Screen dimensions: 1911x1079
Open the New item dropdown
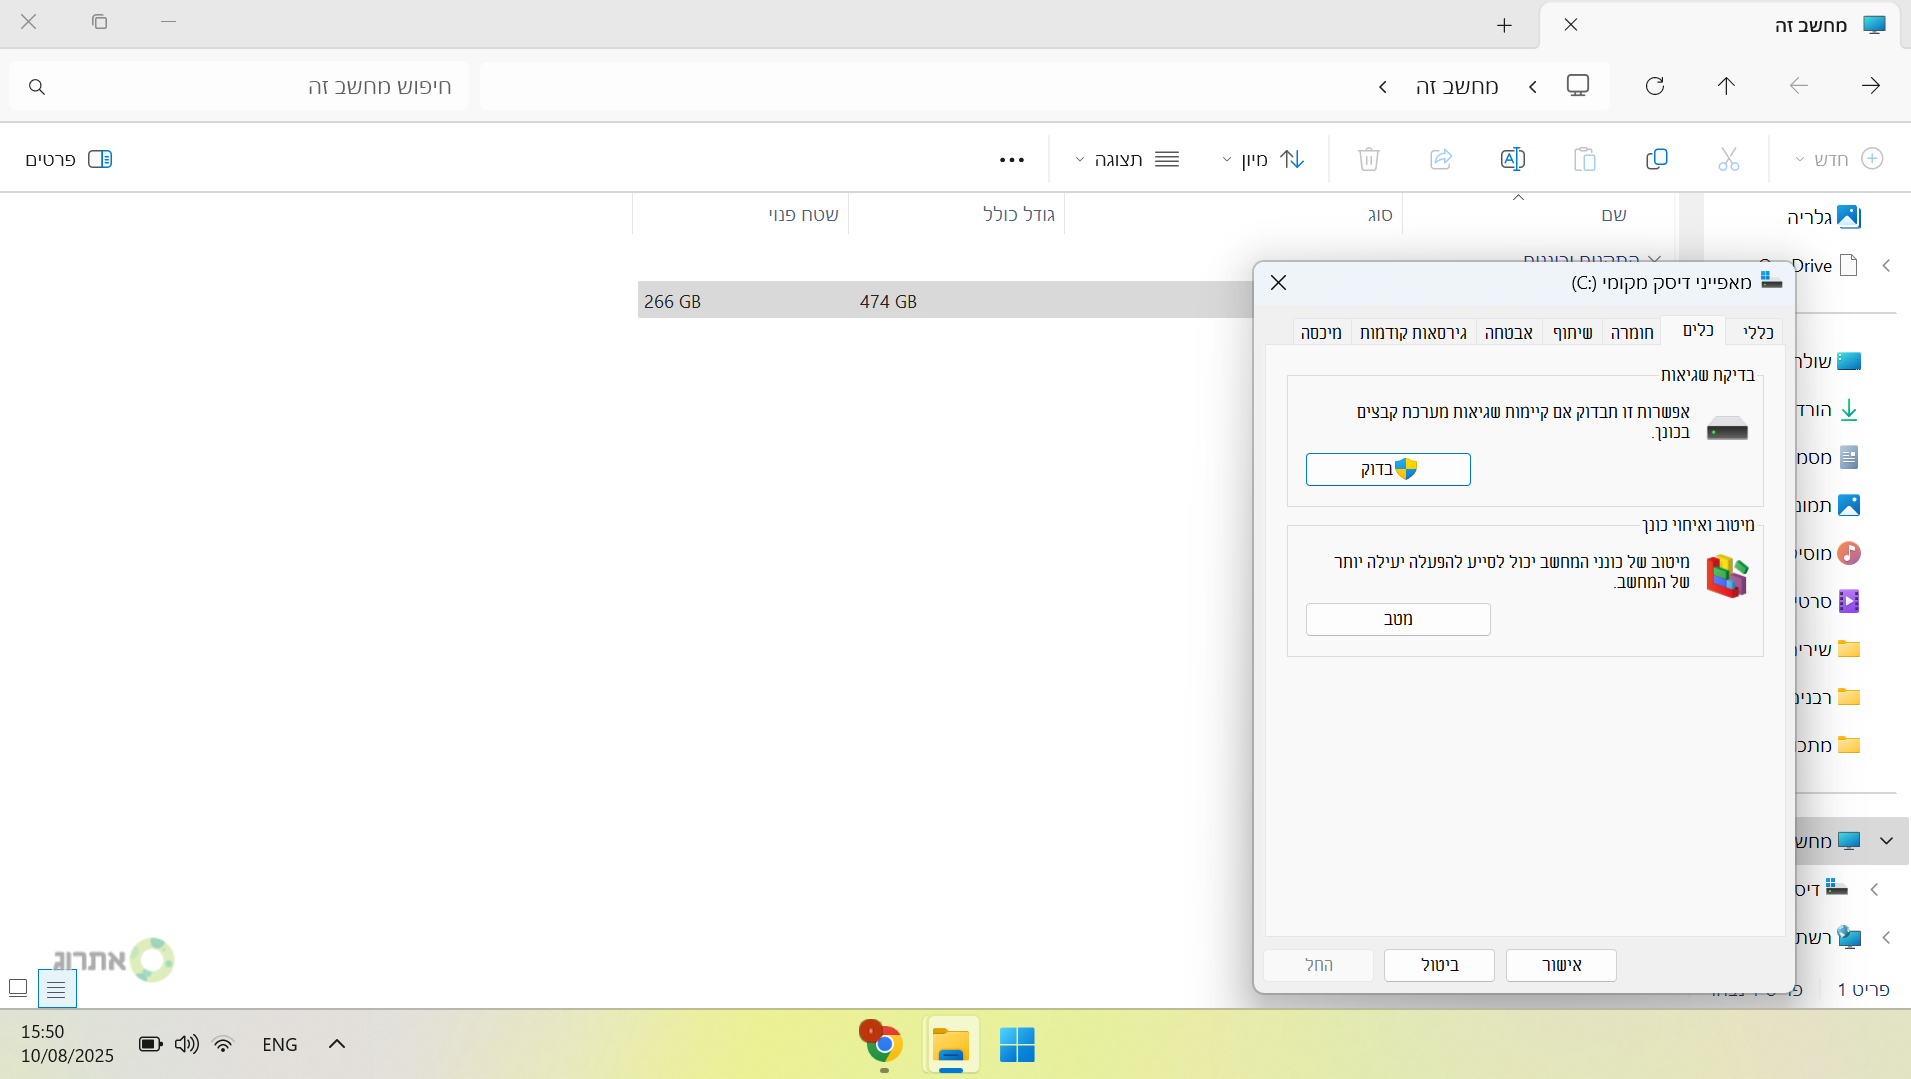tap(1839, 159)
